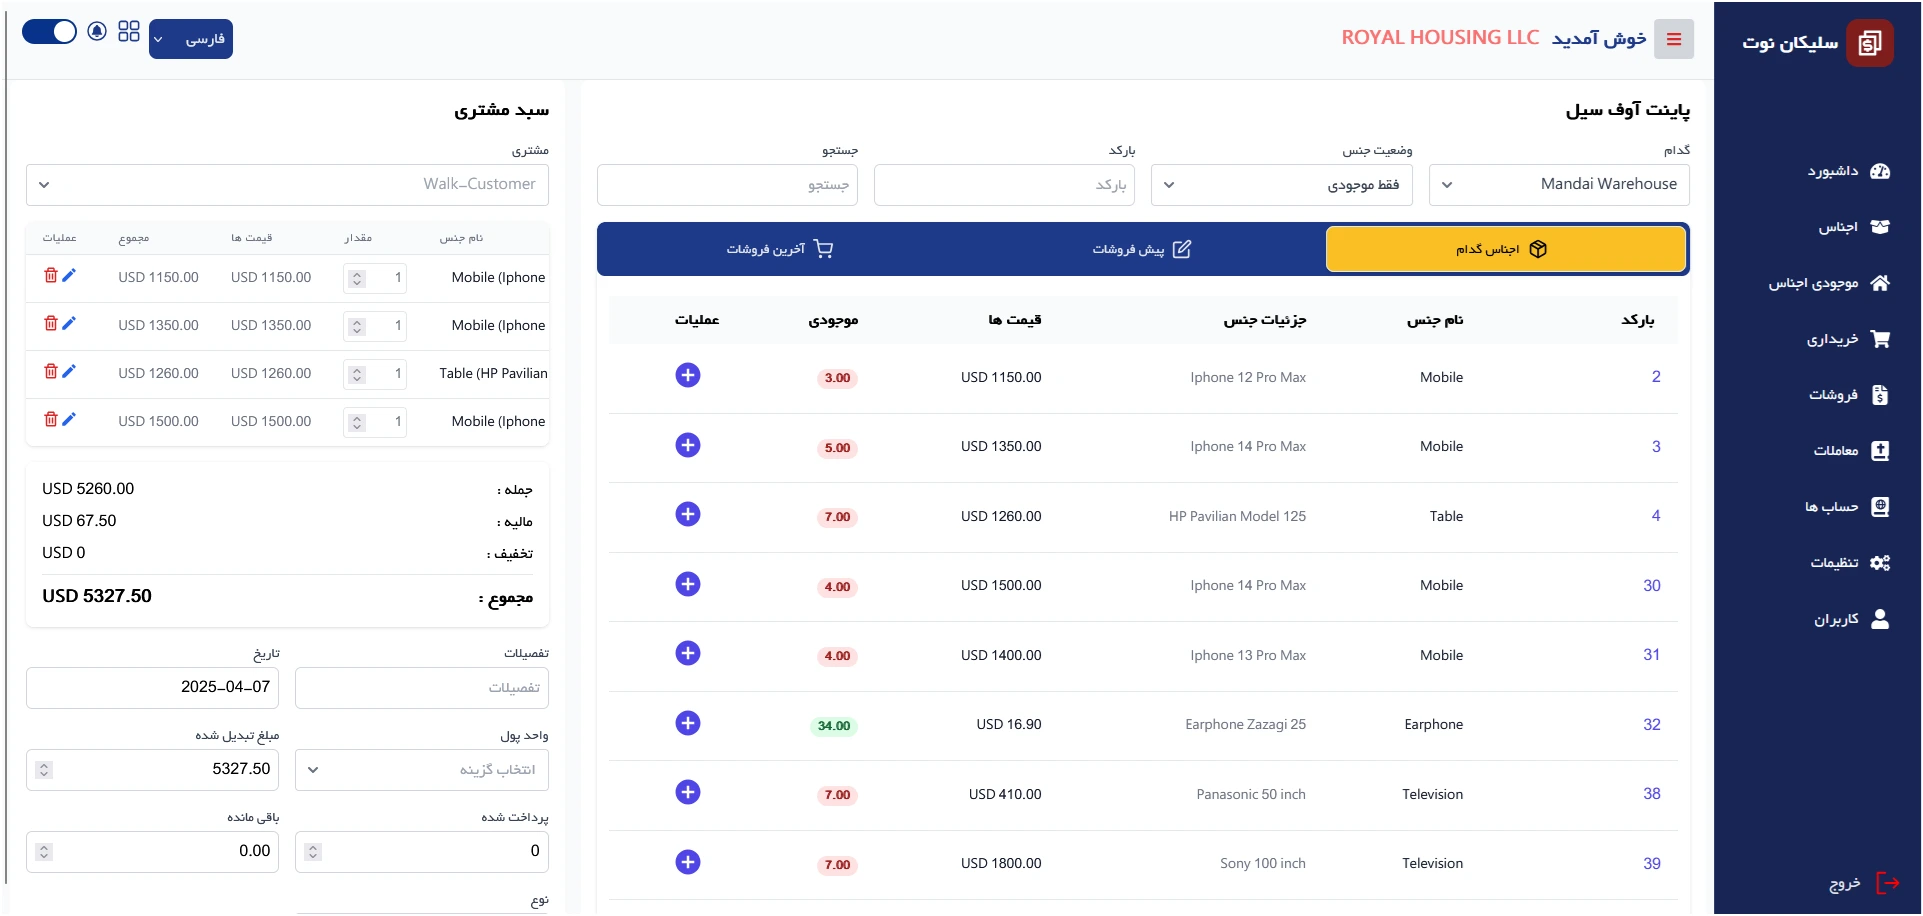
Task: Open the Mandai Warehouse dropdown
Action: pyautogui.click(x=1558, y=185)
